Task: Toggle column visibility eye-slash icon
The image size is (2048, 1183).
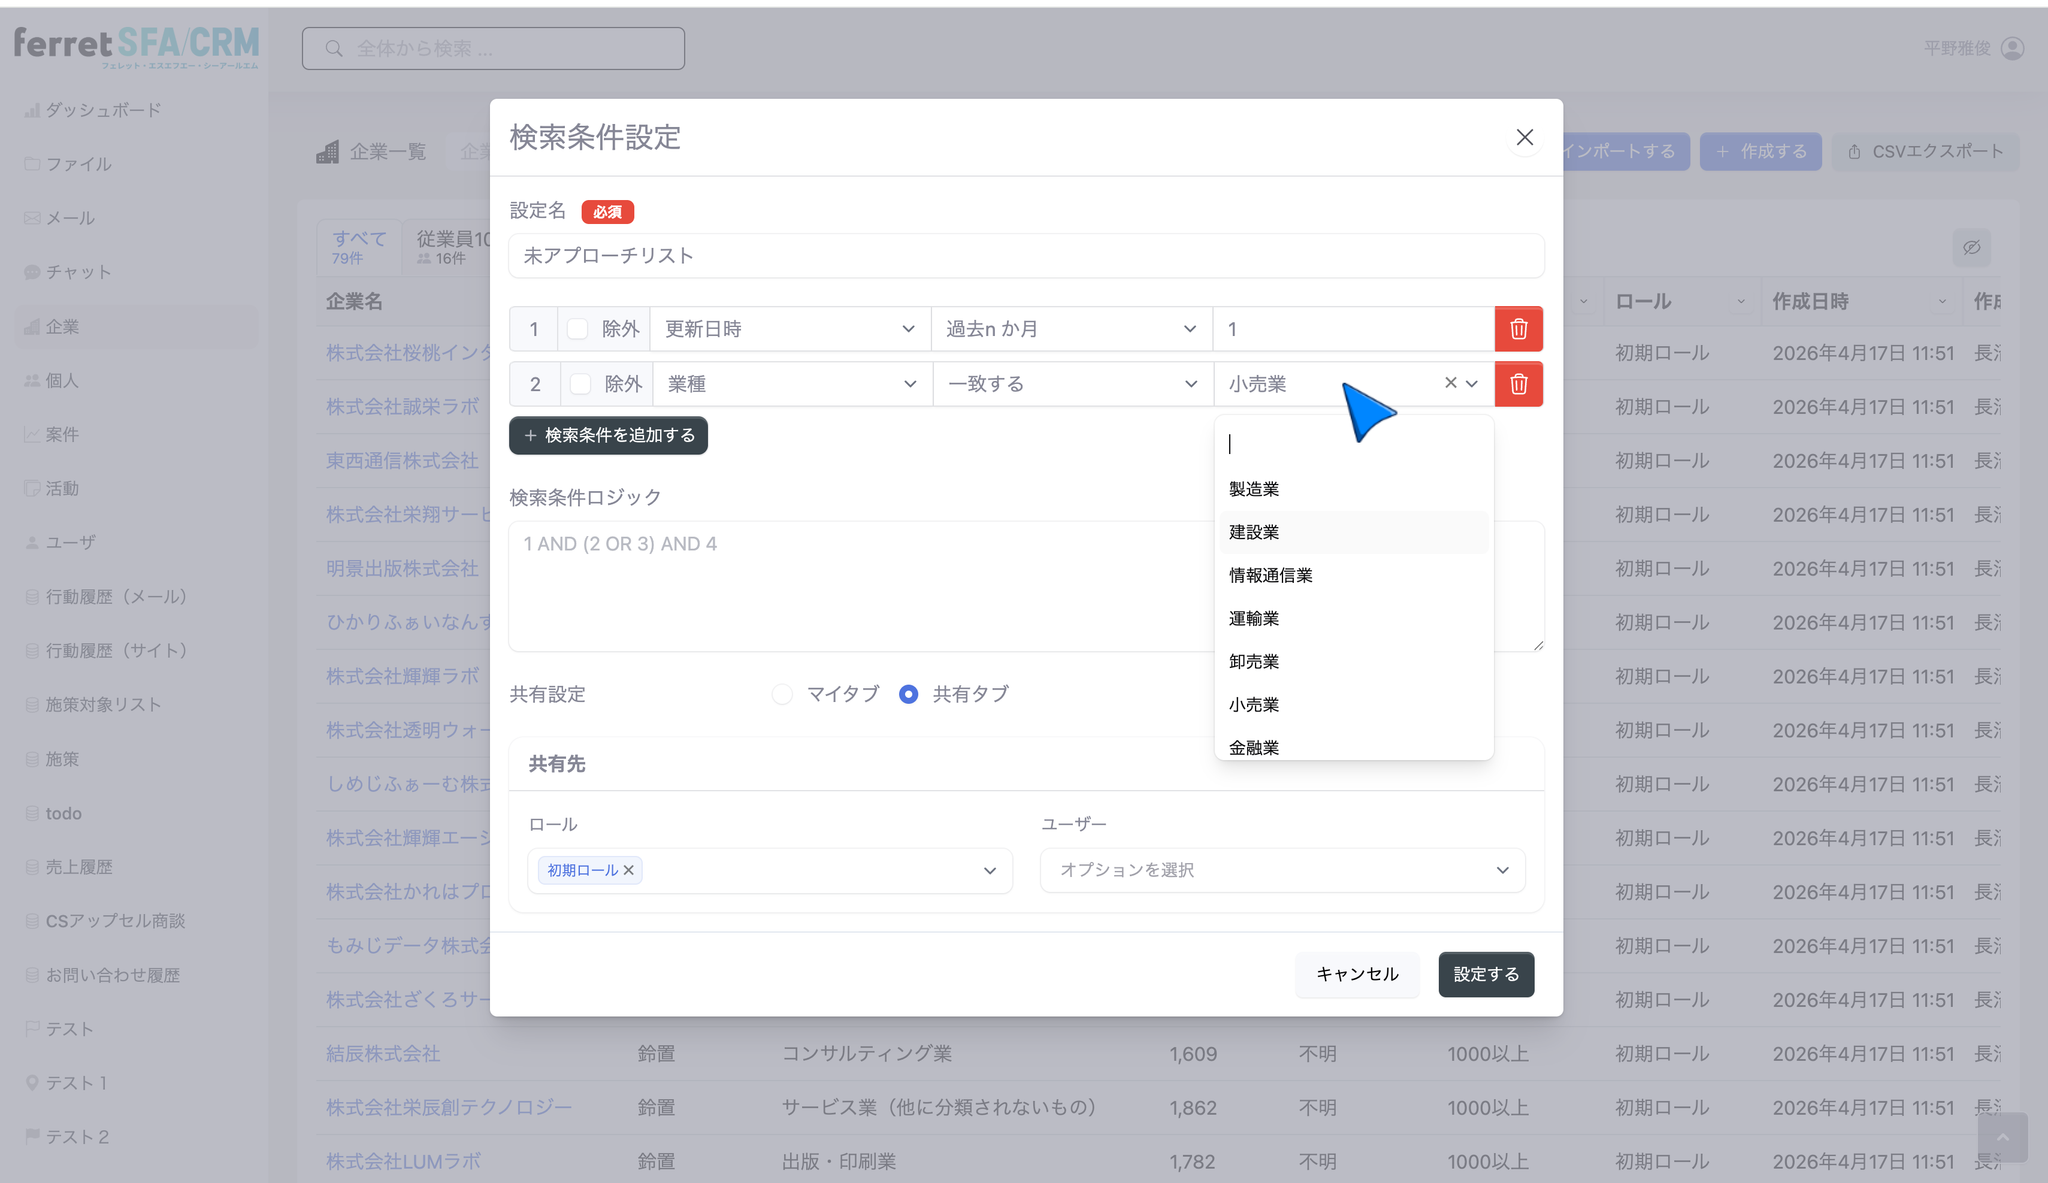Action: [x=1971, y=247]
